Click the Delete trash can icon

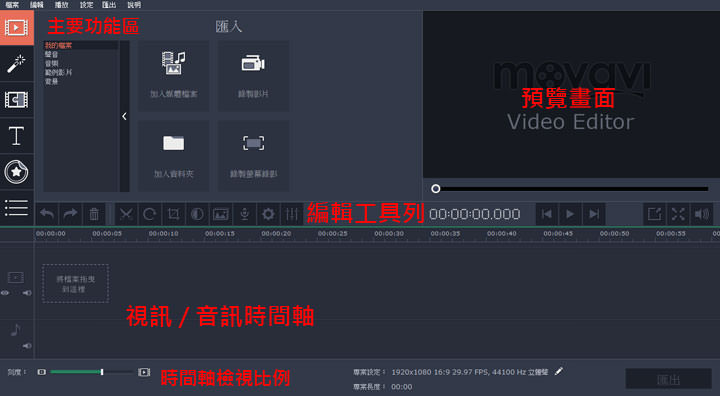pyautogui.click(x=94, y=214)
